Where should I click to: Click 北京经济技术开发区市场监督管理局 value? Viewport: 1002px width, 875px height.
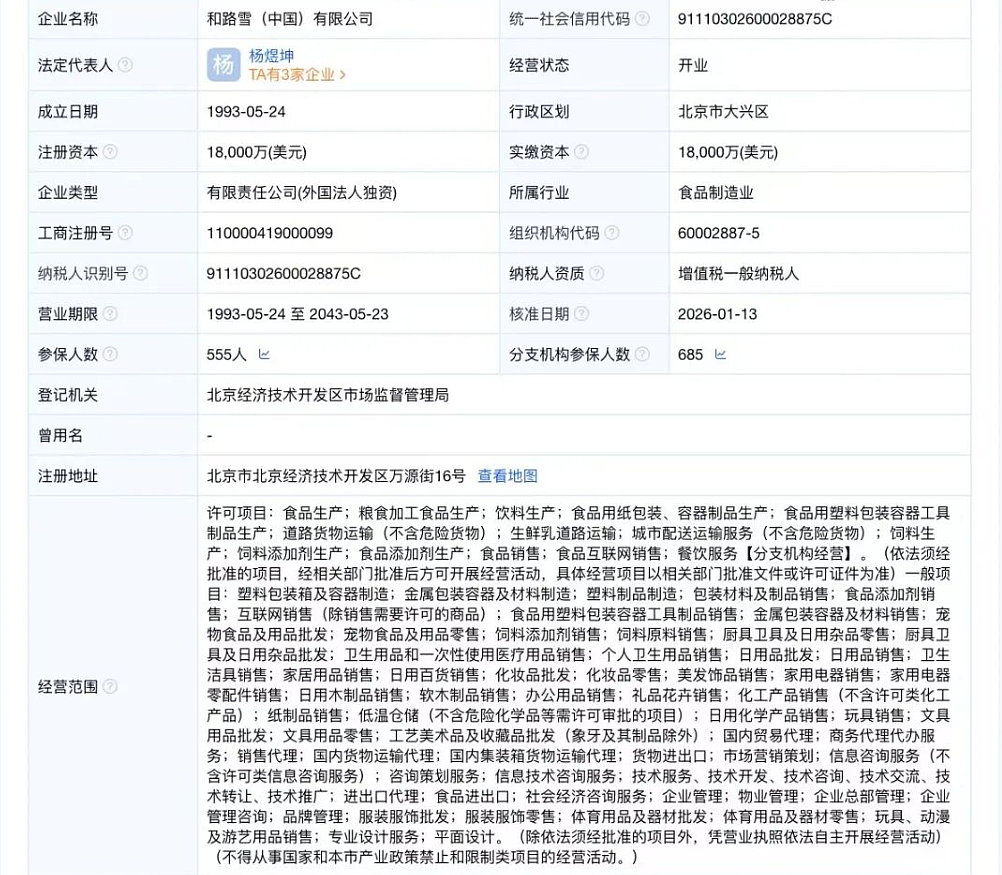328,395
